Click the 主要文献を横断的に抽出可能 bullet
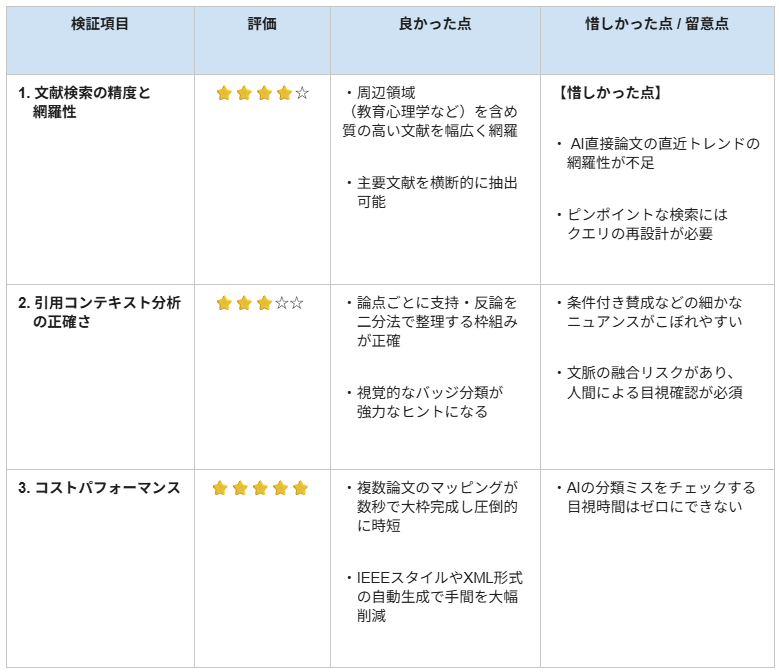Image resolution: width=779 pixels, height=672 pixels. tap(432, 192)
